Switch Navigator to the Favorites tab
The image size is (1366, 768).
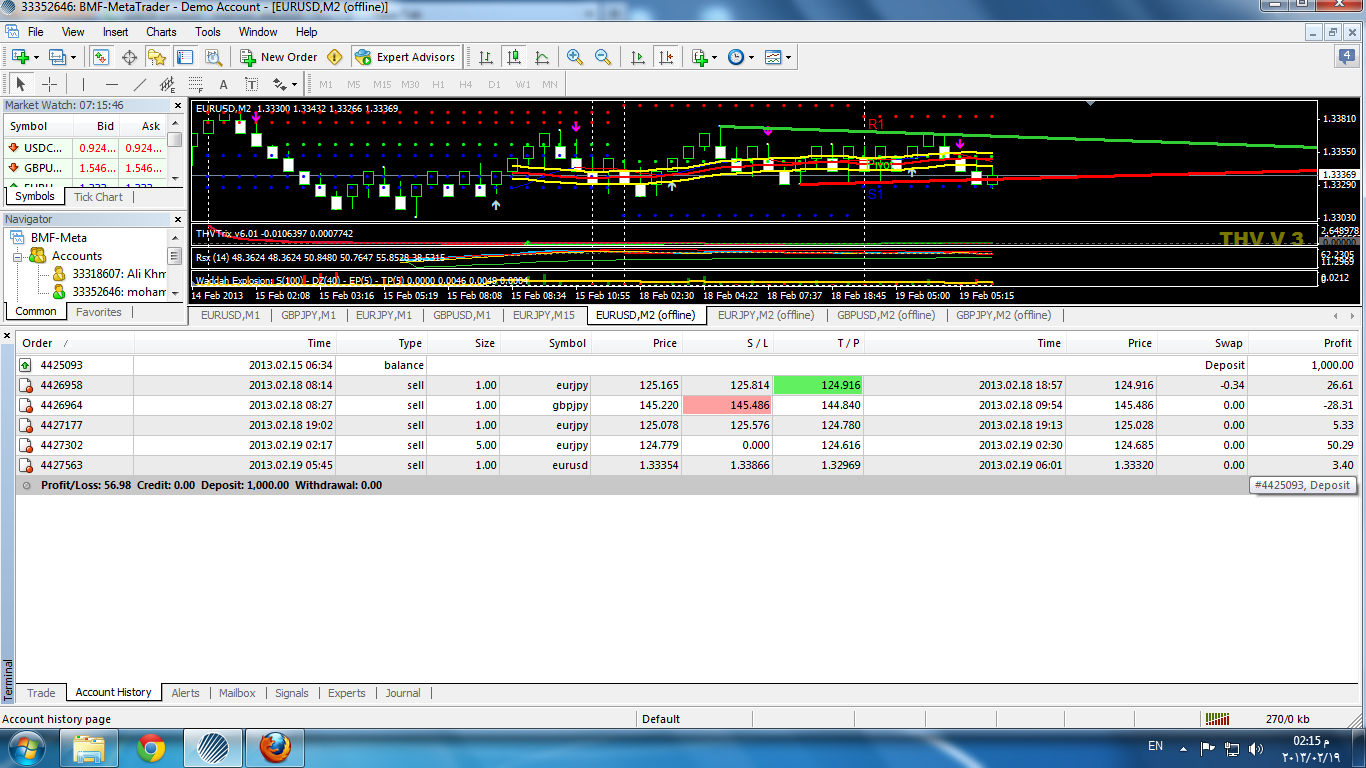click(99, 312)
